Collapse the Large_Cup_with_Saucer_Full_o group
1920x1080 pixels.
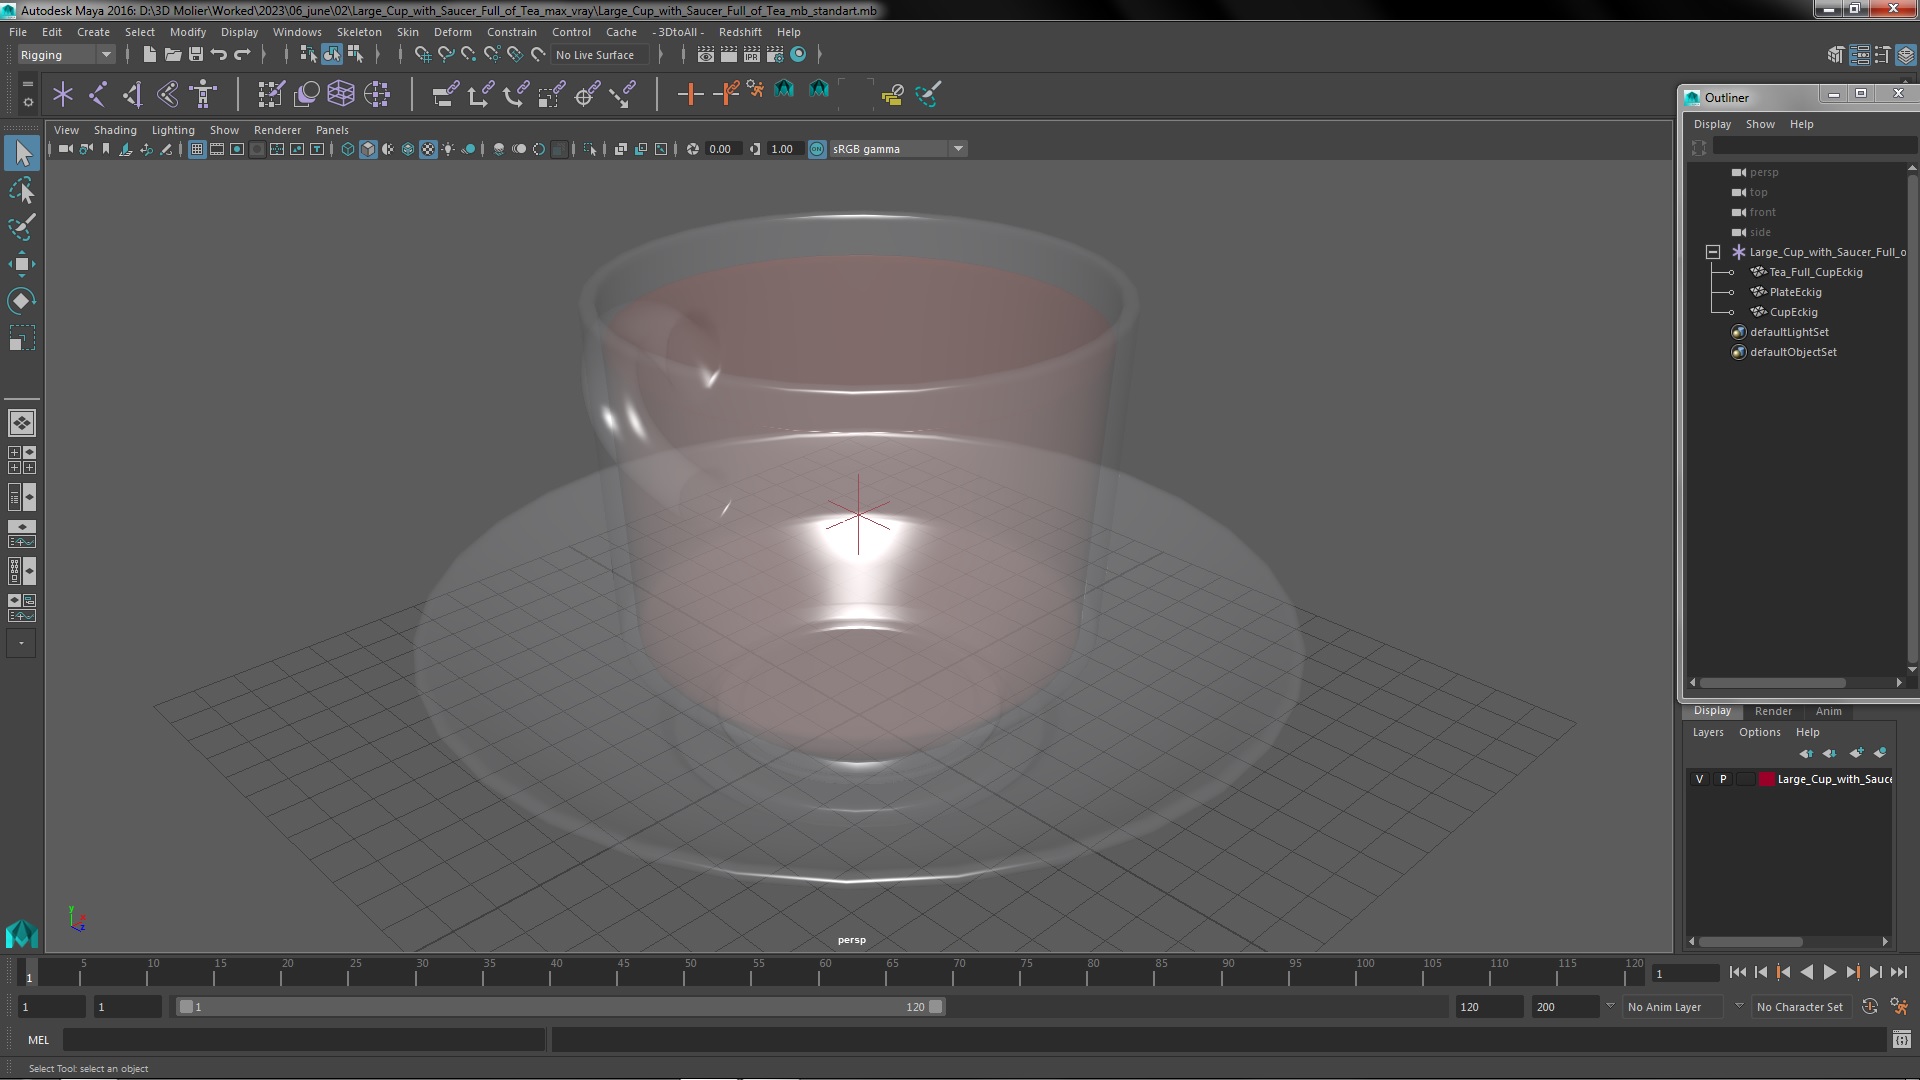point(1713,252)
